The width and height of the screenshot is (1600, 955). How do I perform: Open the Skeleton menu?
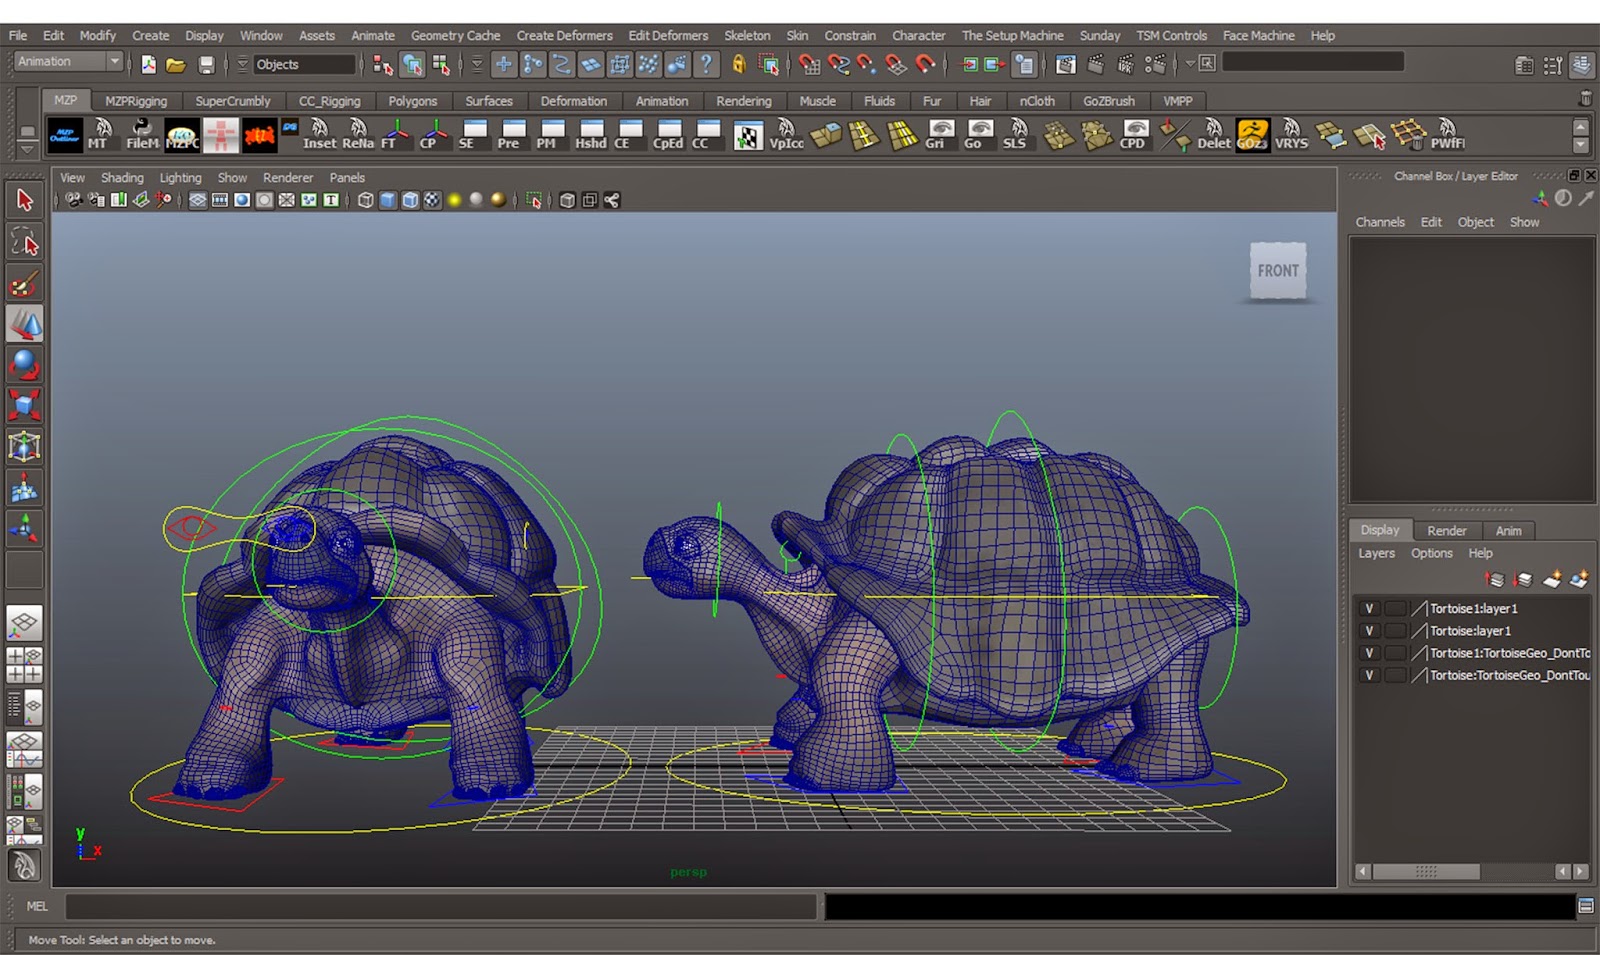tap(747, 35)
